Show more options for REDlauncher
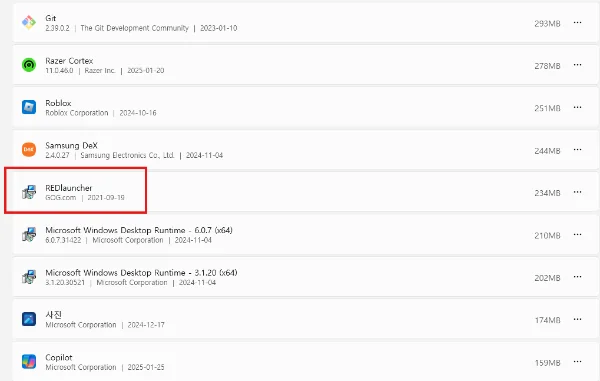 (577, 192)
